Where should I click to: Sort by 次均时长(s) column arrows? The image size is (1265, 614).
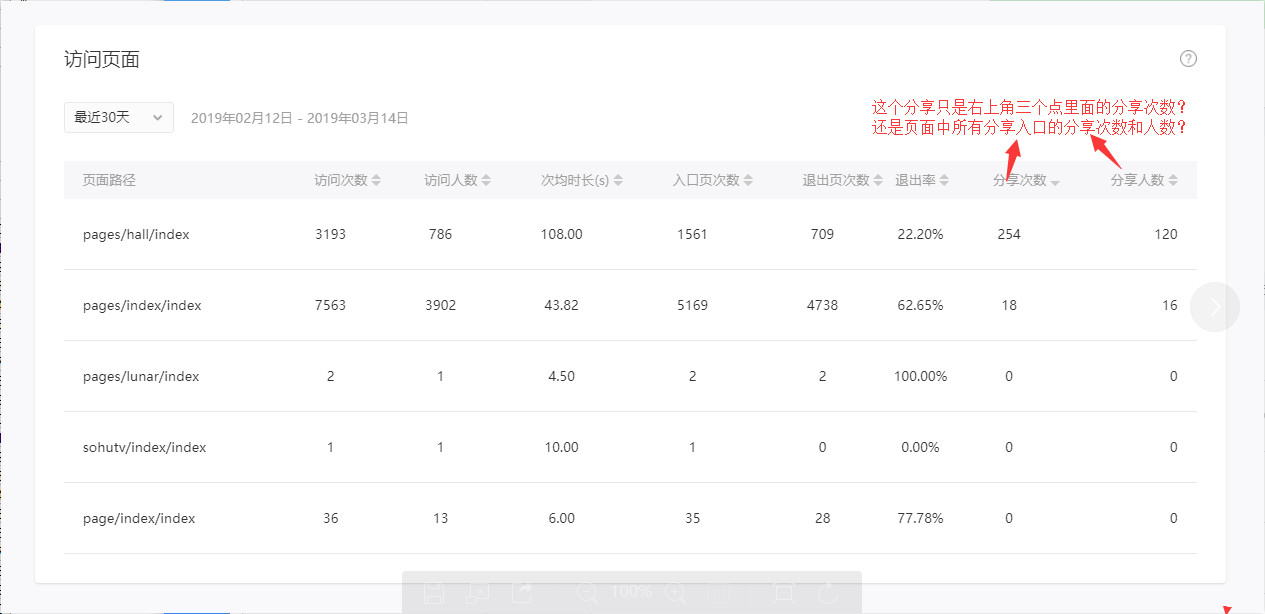tap(618, 181)
